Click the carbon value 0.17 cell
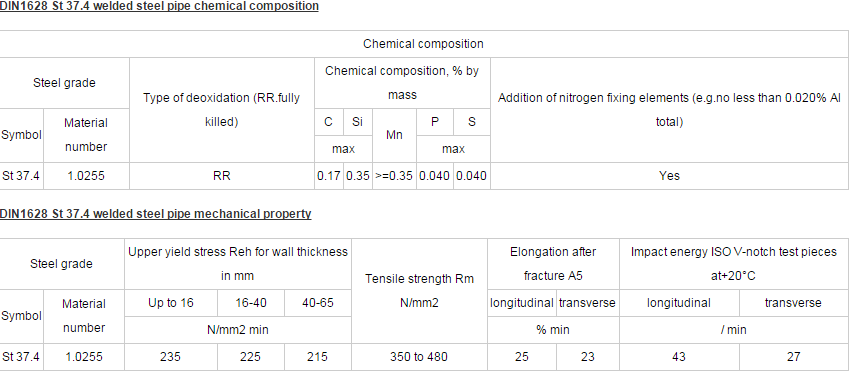853x373 pixels. click(x=329, y=176)
